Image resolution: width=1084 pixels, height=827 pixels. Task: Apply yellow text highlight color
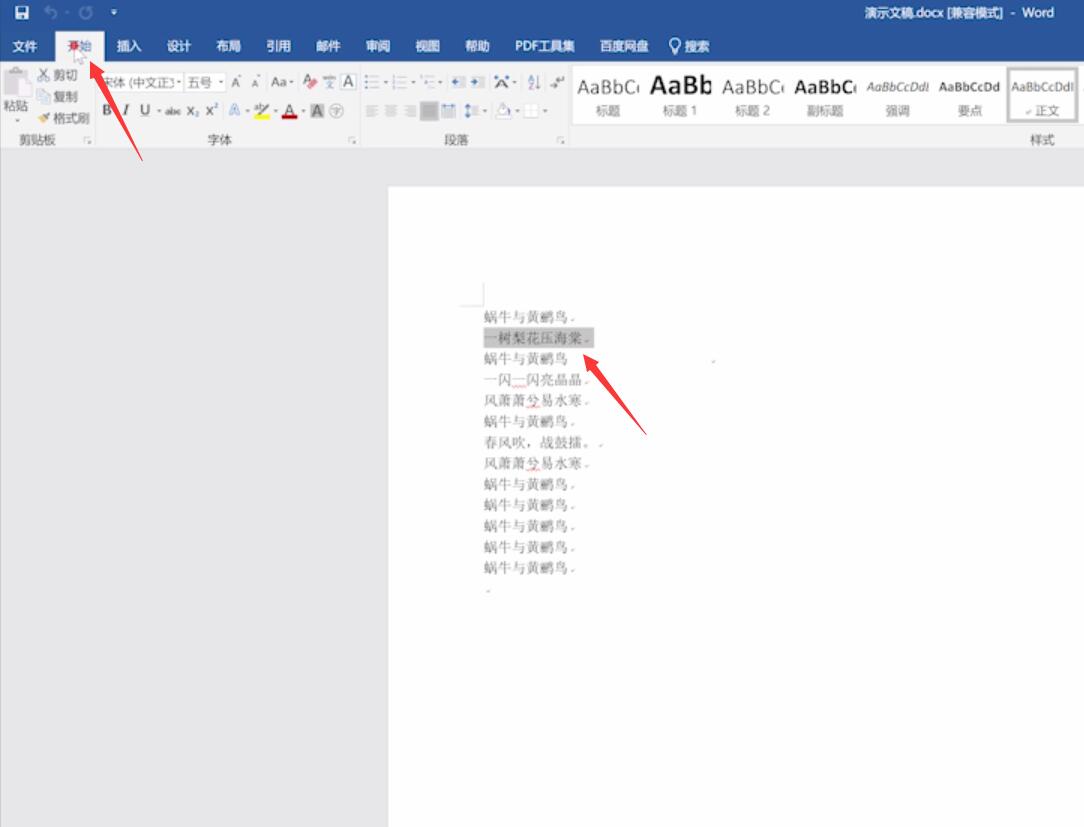(x=261, y=111)
